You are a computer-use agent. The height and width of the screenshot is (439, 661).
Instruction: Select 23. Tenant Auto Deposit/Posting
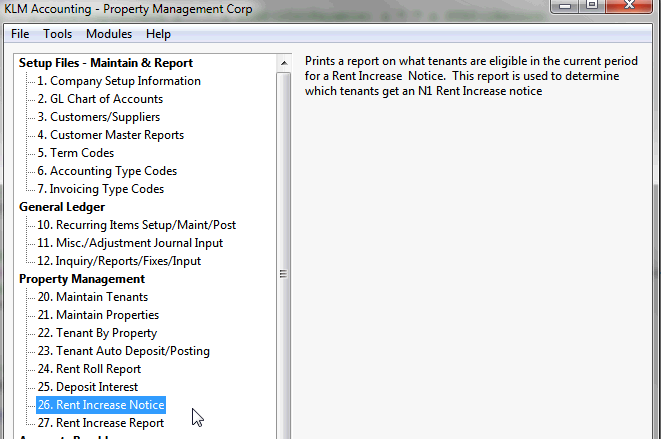pos(123,351)
